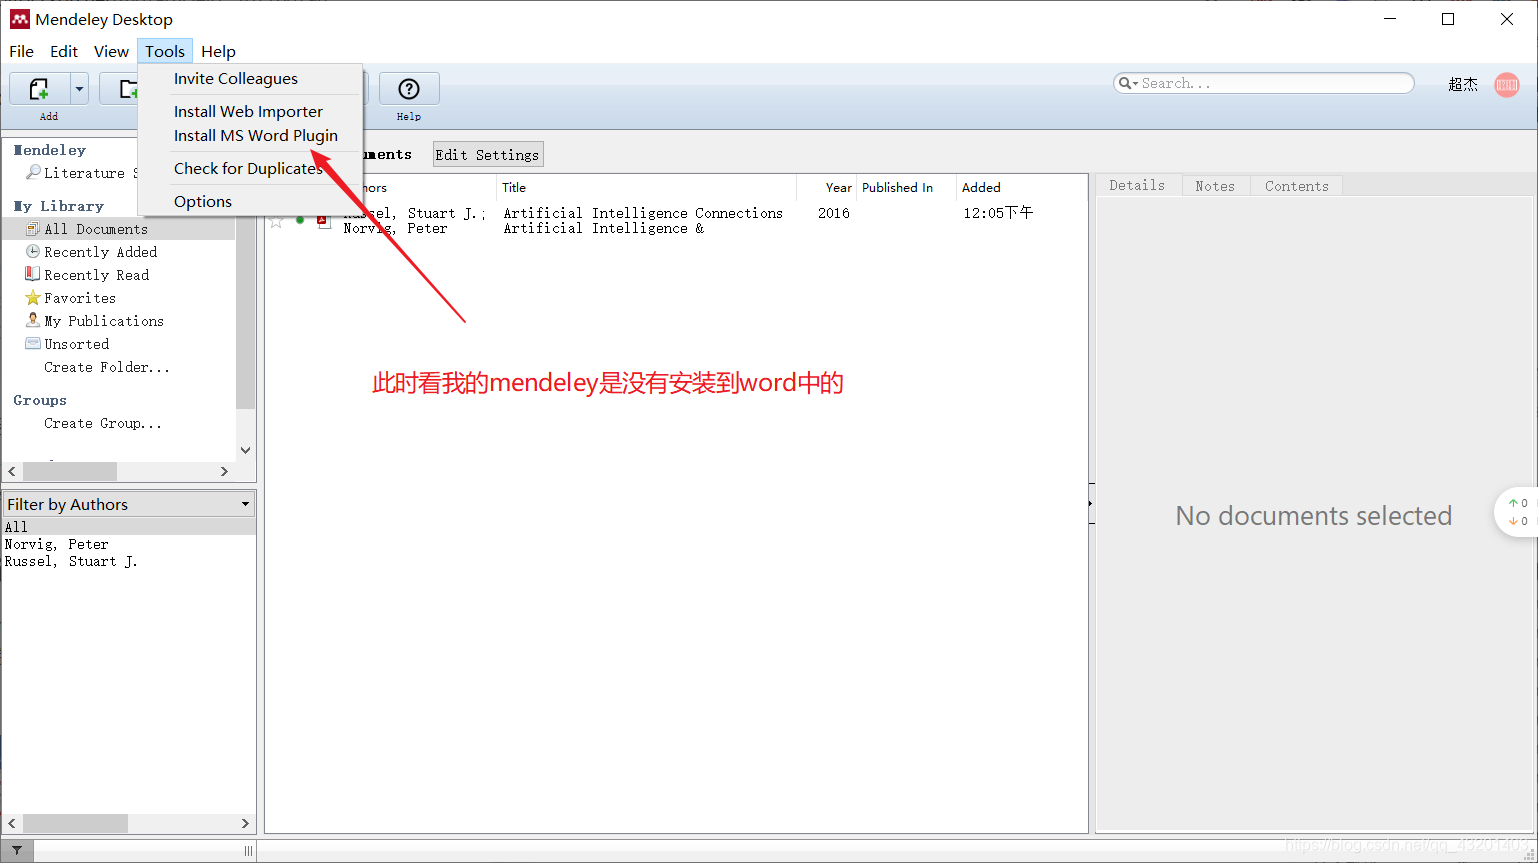Open the Edit menu
Image resolution: width=1538 pixels, height=863 pixels.
tap(64, 51)
